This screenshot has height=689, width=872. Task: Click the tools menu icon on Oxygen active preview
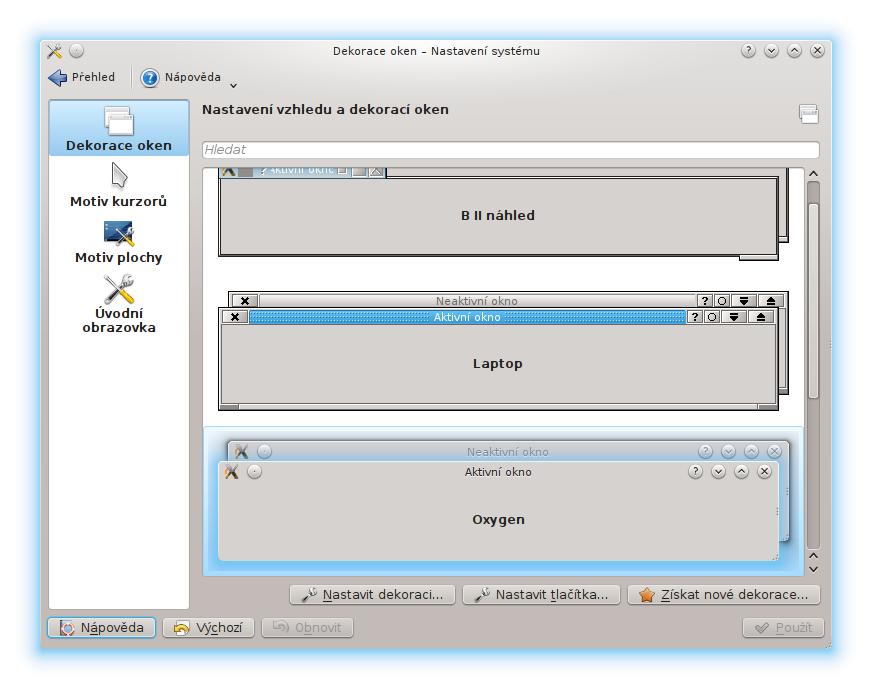point(231,472)
